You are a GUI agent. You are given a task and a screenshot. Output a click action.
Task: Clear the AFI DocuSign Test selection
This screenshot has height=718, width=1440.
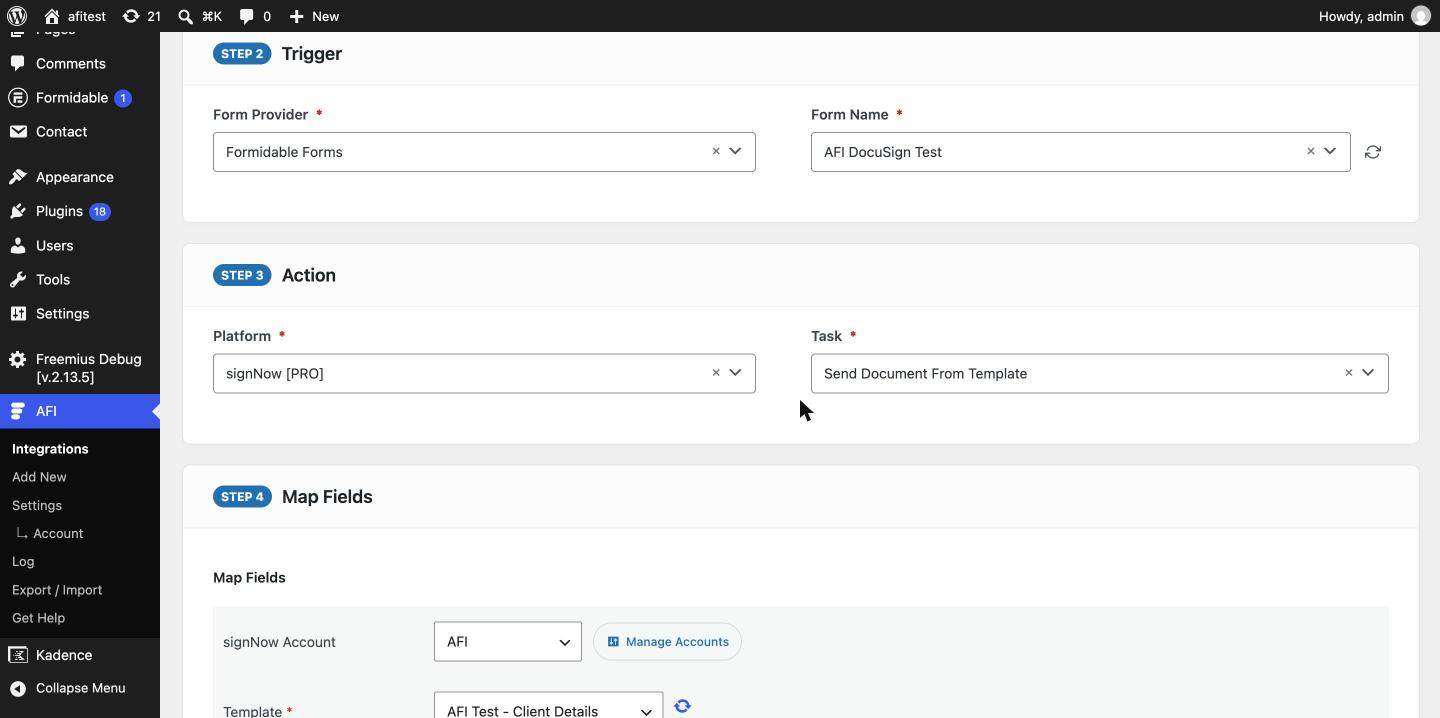coord(1311,151)
